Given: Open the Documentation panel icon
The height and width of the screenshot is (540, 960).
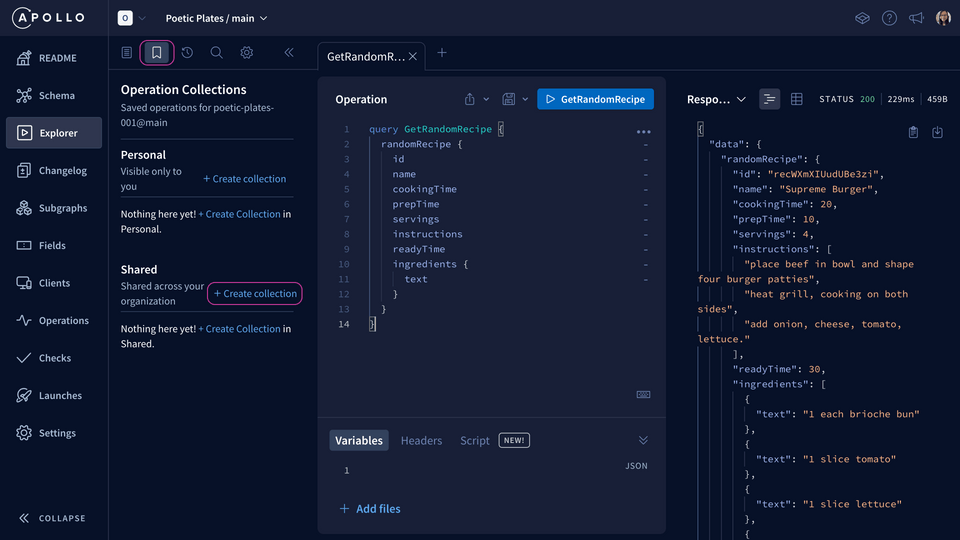Looking at the screenshot, I should (x=127, y=53).
